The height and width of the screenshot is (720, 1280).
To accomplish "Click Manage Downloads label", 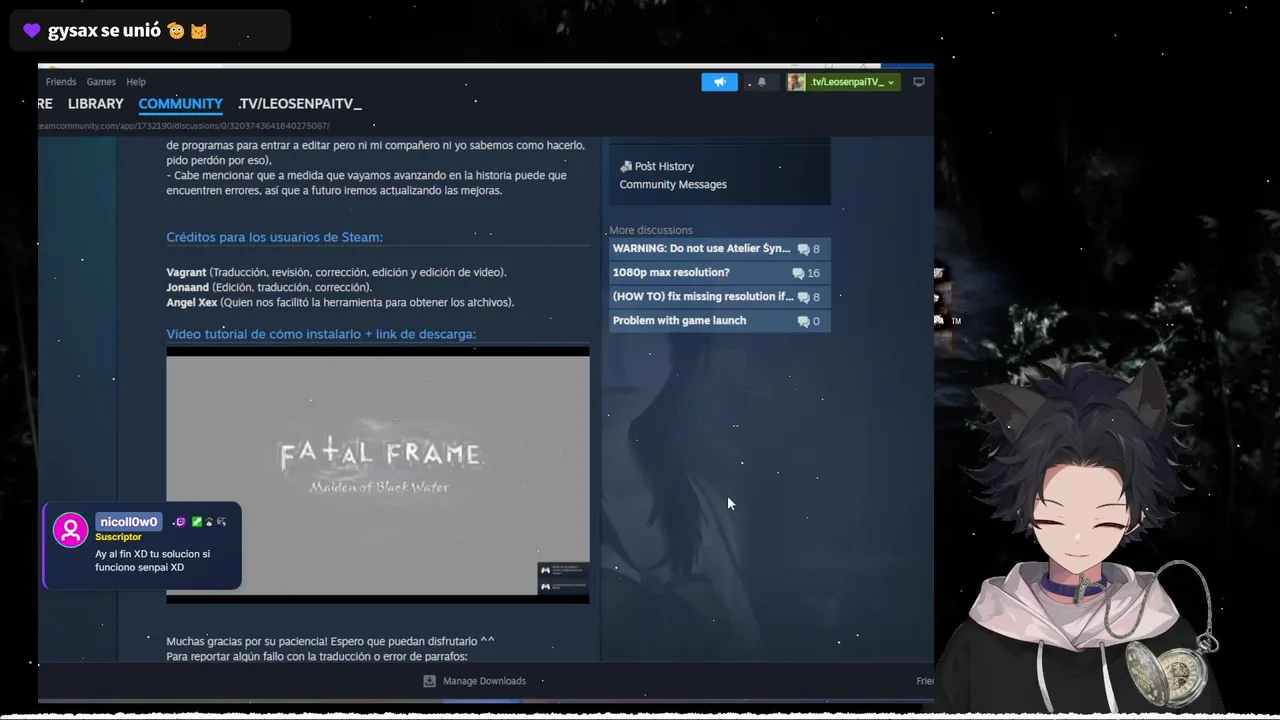I will 485,681.
